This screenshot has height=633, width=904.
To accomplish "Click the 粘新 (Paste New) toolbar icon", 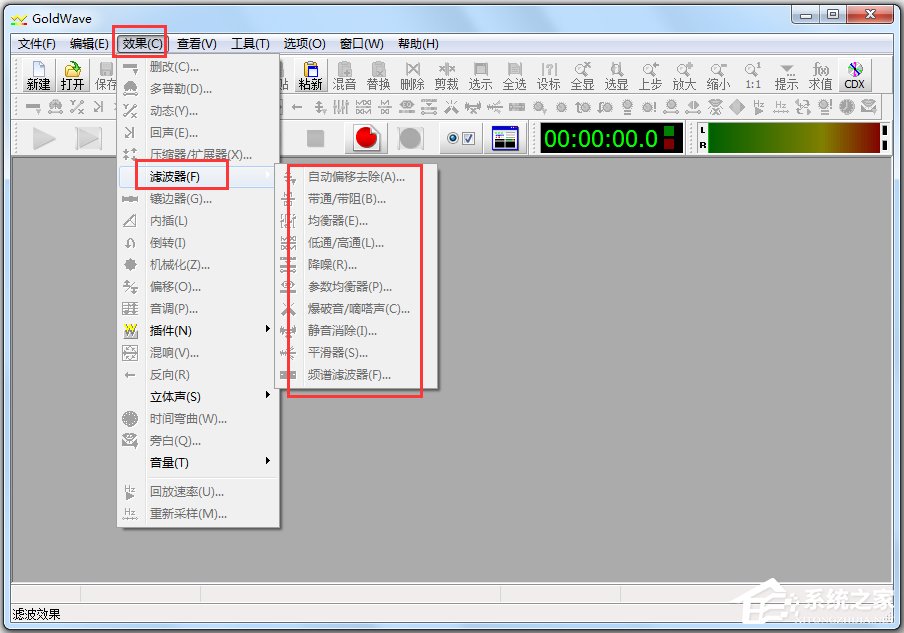I will 311,76.
